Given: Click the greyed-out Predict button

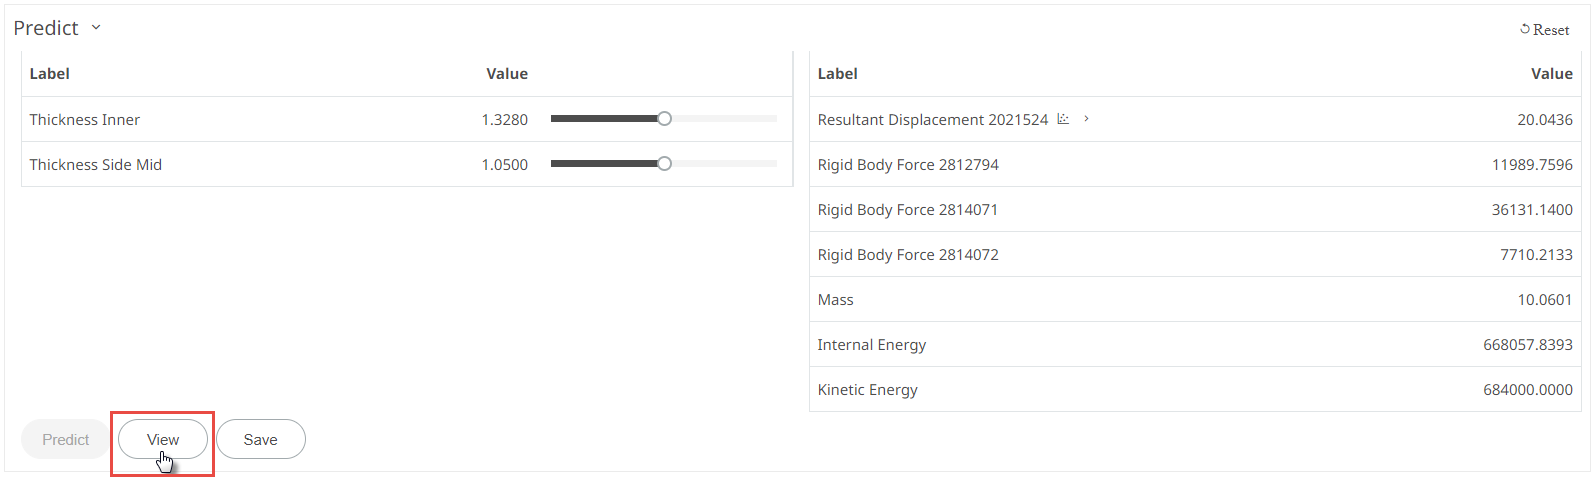Looking at the screenshot, I should [x=66, y=440].
